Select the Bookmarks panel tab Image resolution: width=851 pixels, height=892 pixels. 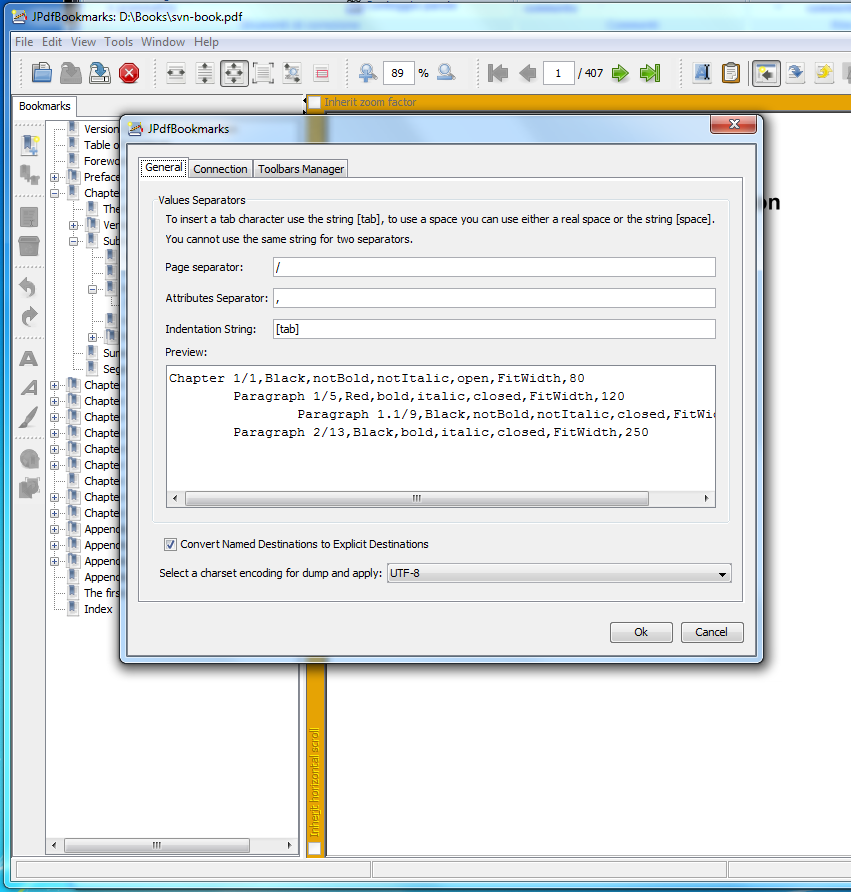point(44,106)
